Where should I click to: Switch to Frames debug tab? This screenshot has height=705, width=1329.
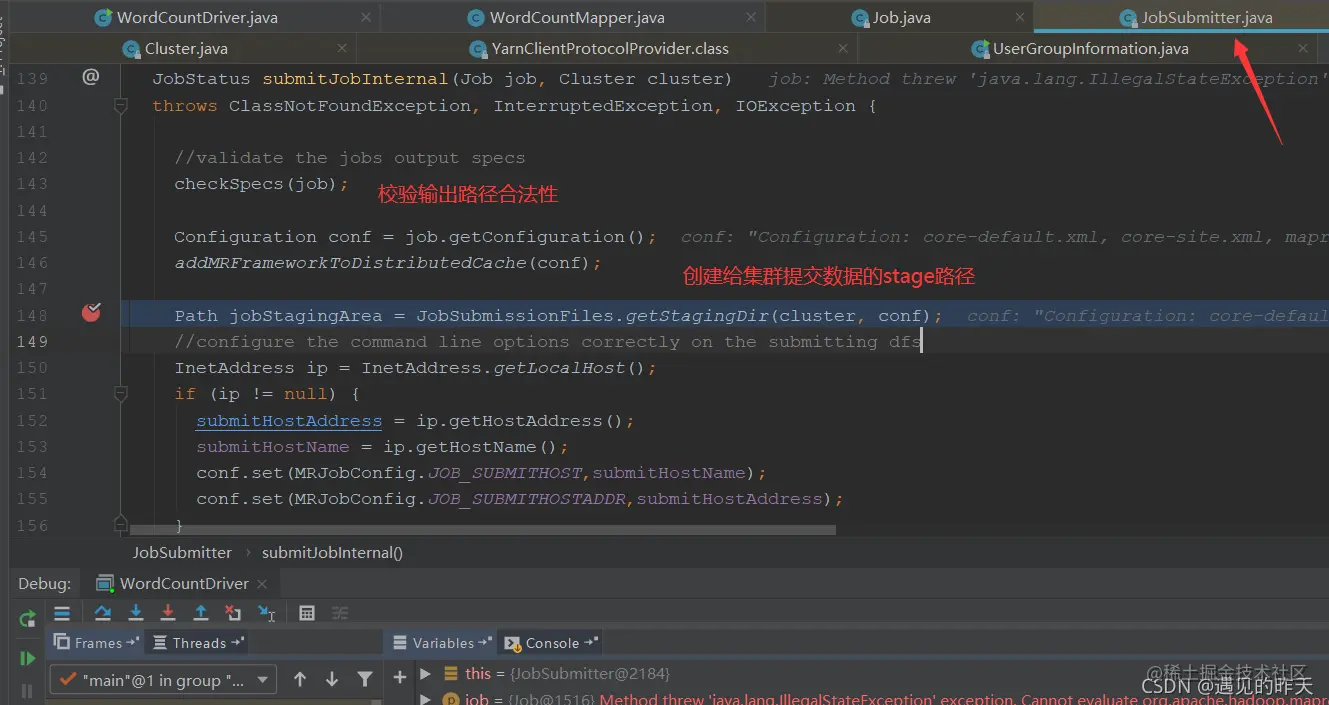[x=95, y=643]
